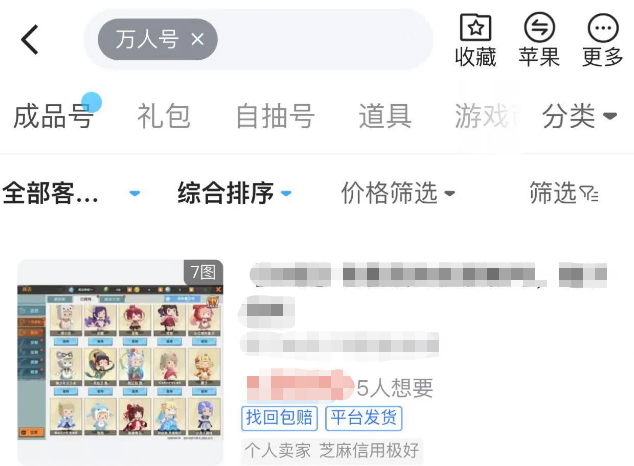
Task: Click the 平台发货 delivery tag
Action: click(x=363, y=418)
